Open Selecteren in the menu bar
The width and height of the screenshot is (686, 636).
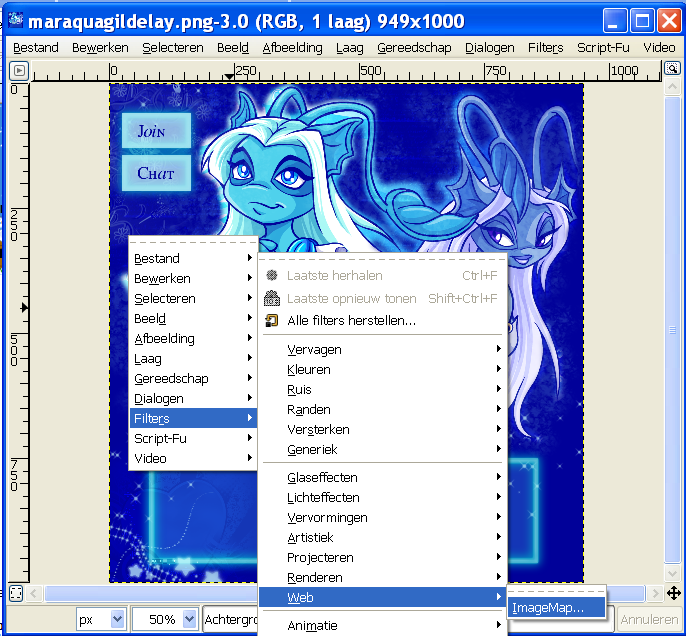click(173, 48)
